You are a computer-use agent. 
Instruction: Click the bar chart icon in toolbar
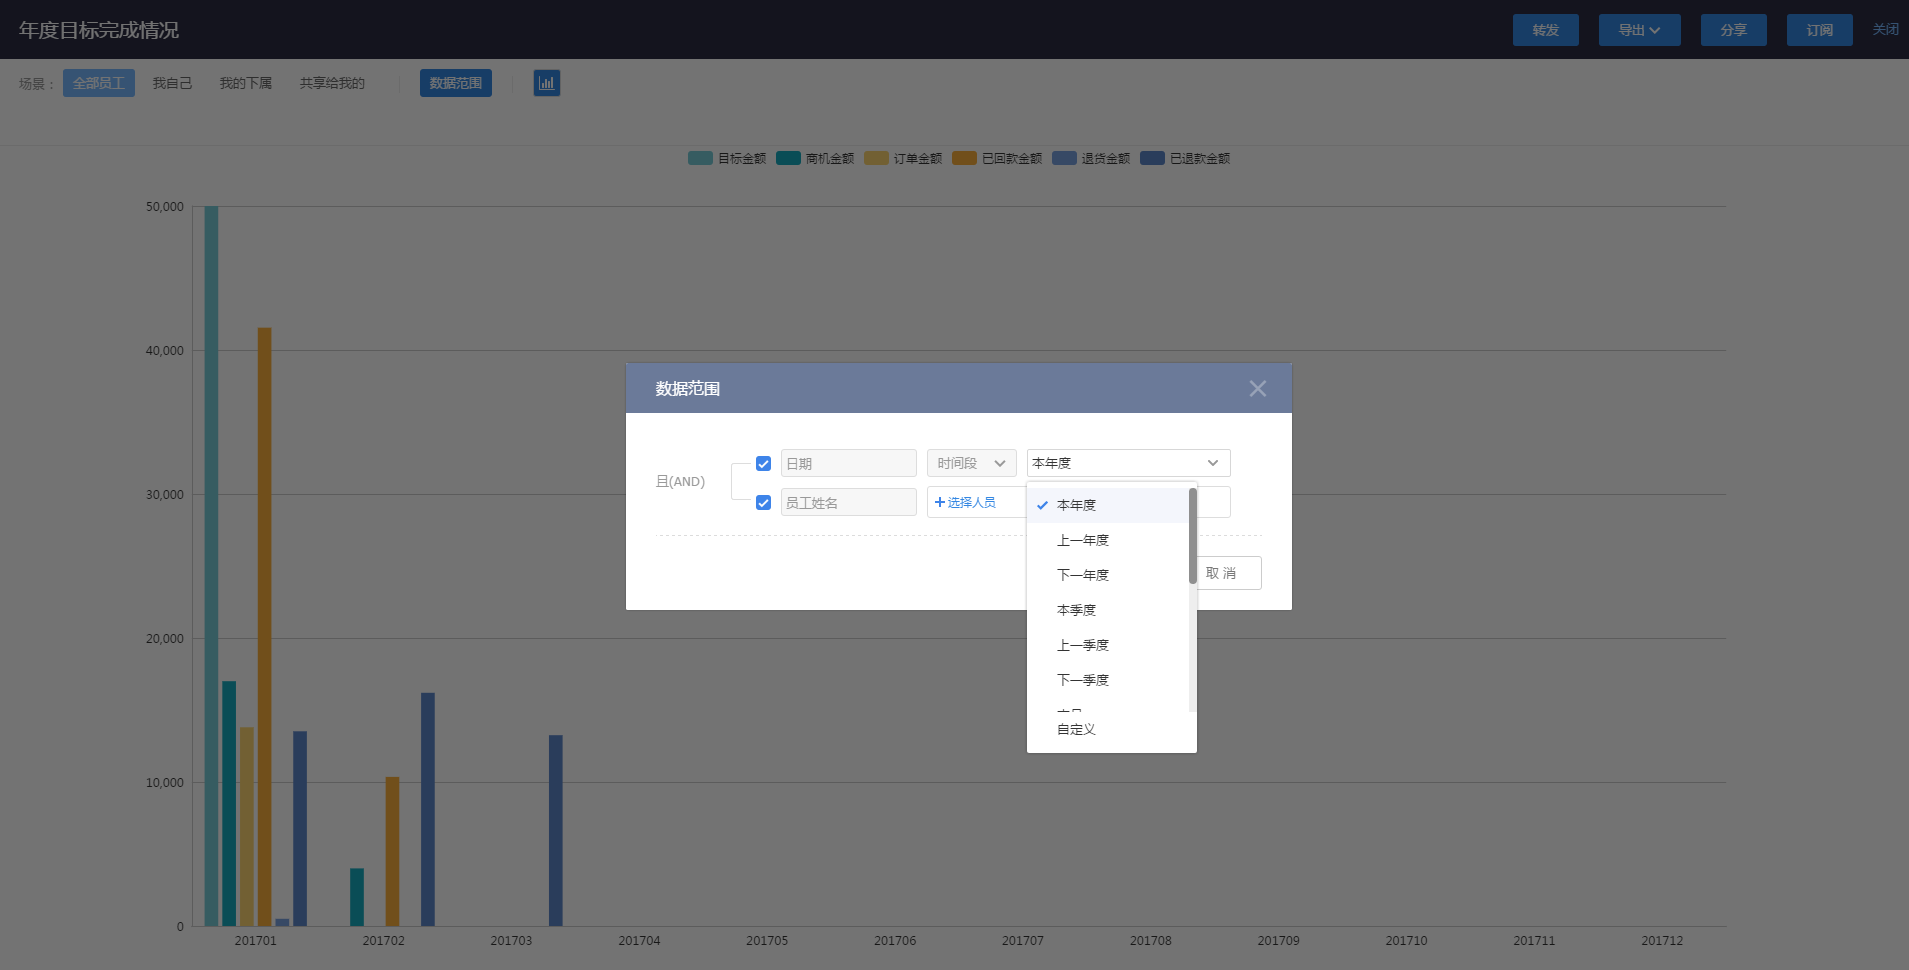coord(546,83)
